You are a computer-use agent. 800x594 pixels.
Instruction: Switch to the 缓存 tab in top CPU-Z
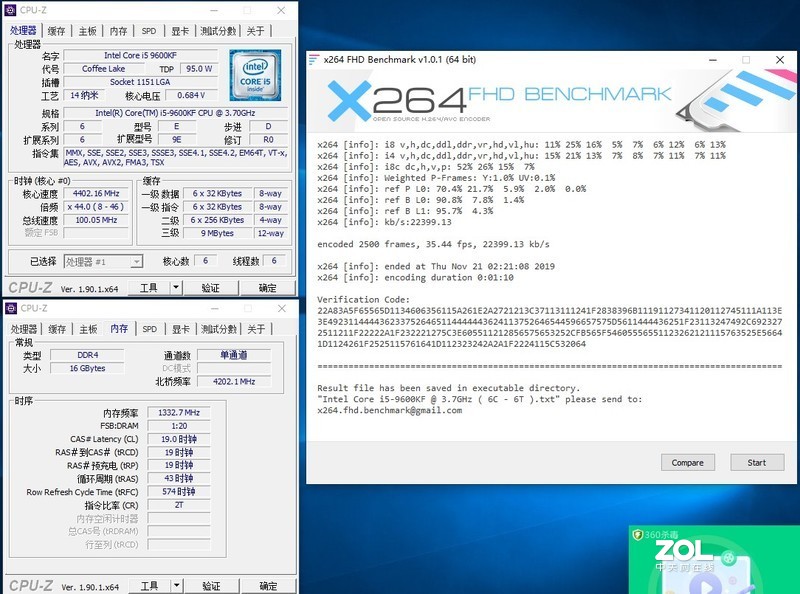[x=58, y=32]
